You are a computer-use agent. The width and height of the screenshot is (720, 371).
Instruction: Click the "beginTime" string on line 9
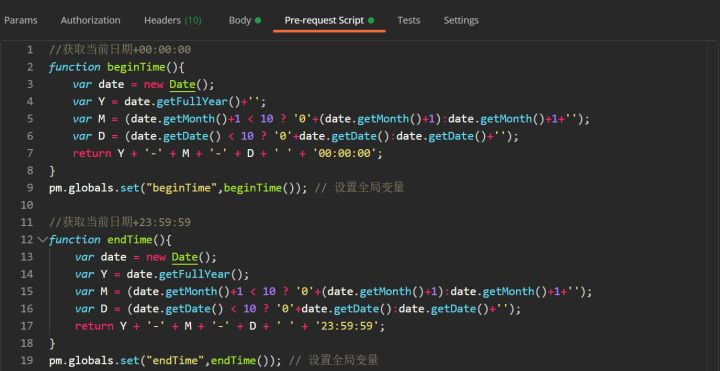pos(181,188)
